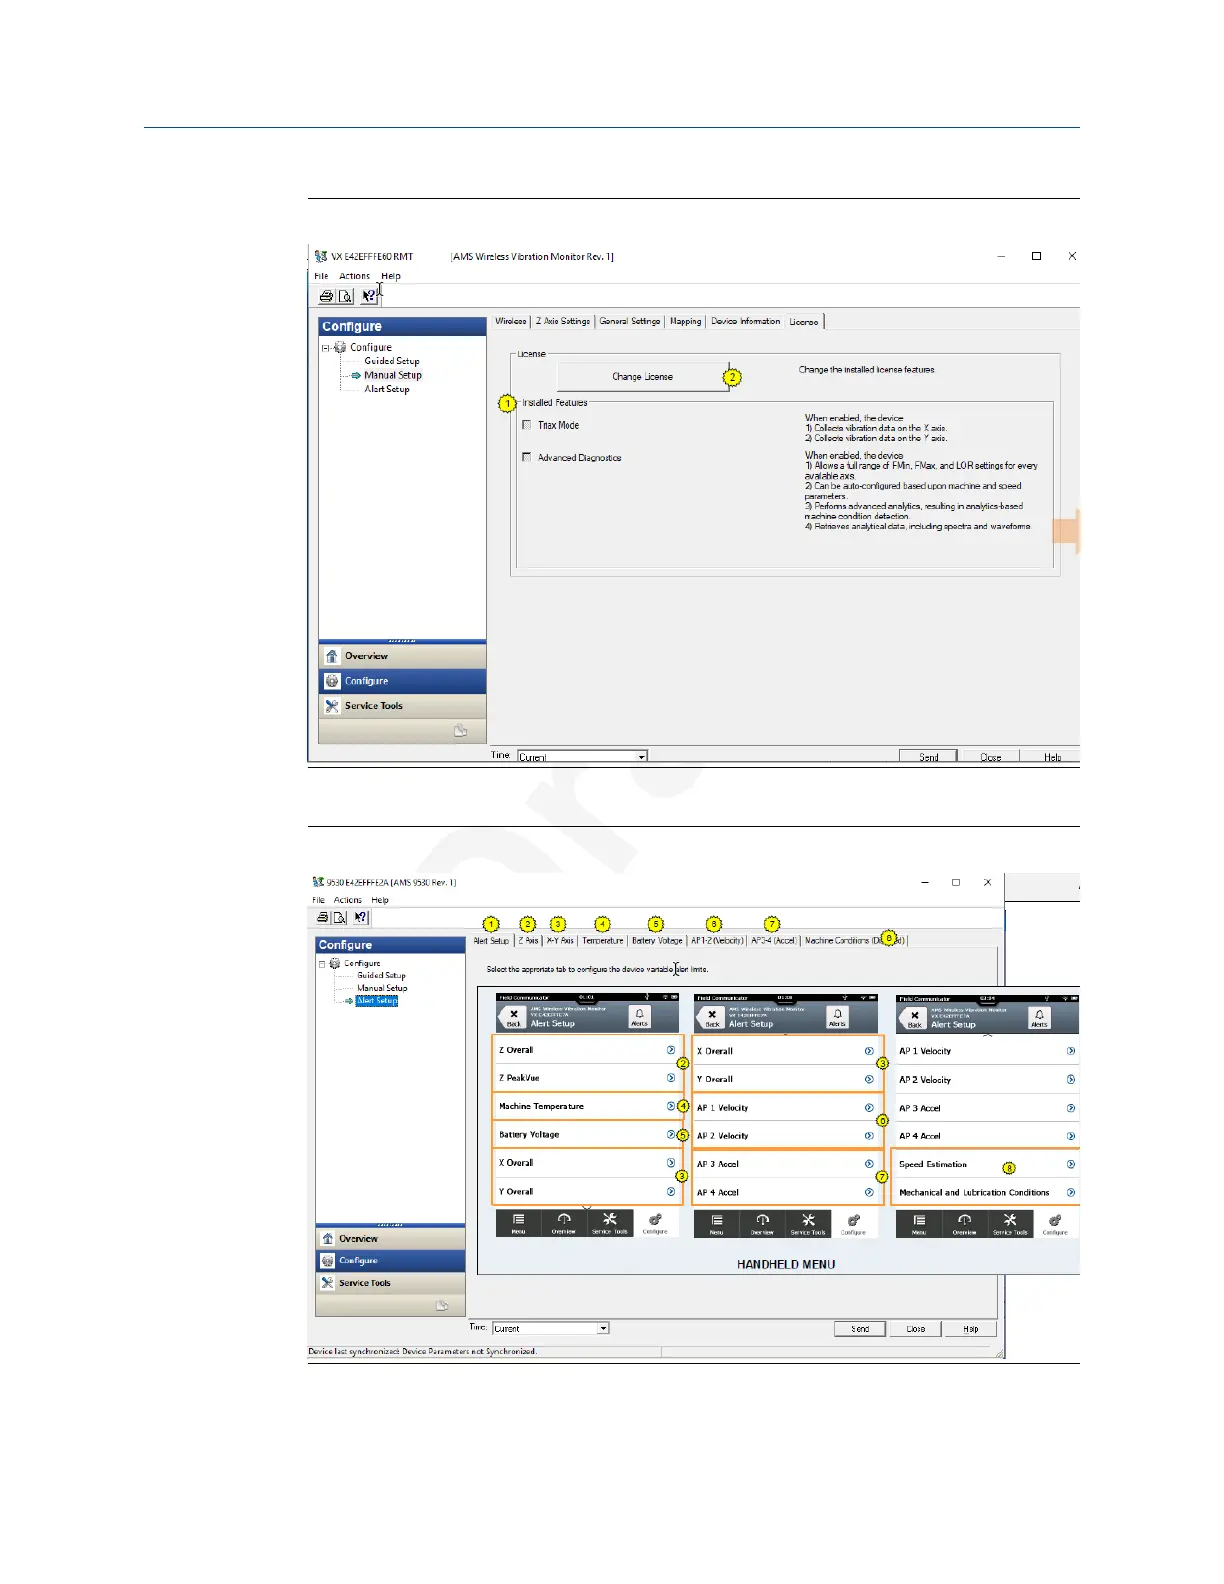Image resolution: width=1224 pixels, height=1584 pixels.
Task: Switch to the Mapping tab
Action: (x=686, y=321)
